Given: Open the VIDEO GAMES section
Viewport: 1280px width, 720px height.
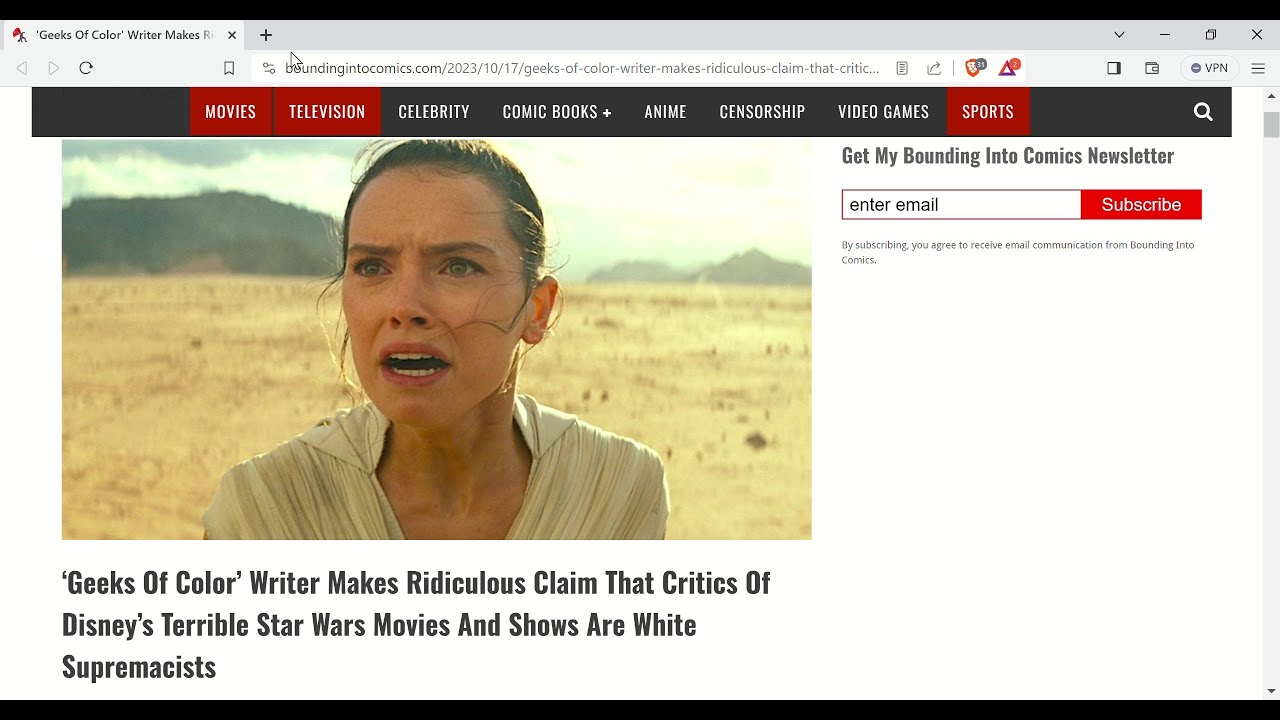Looking at the screenshot, I should [884, 112].
